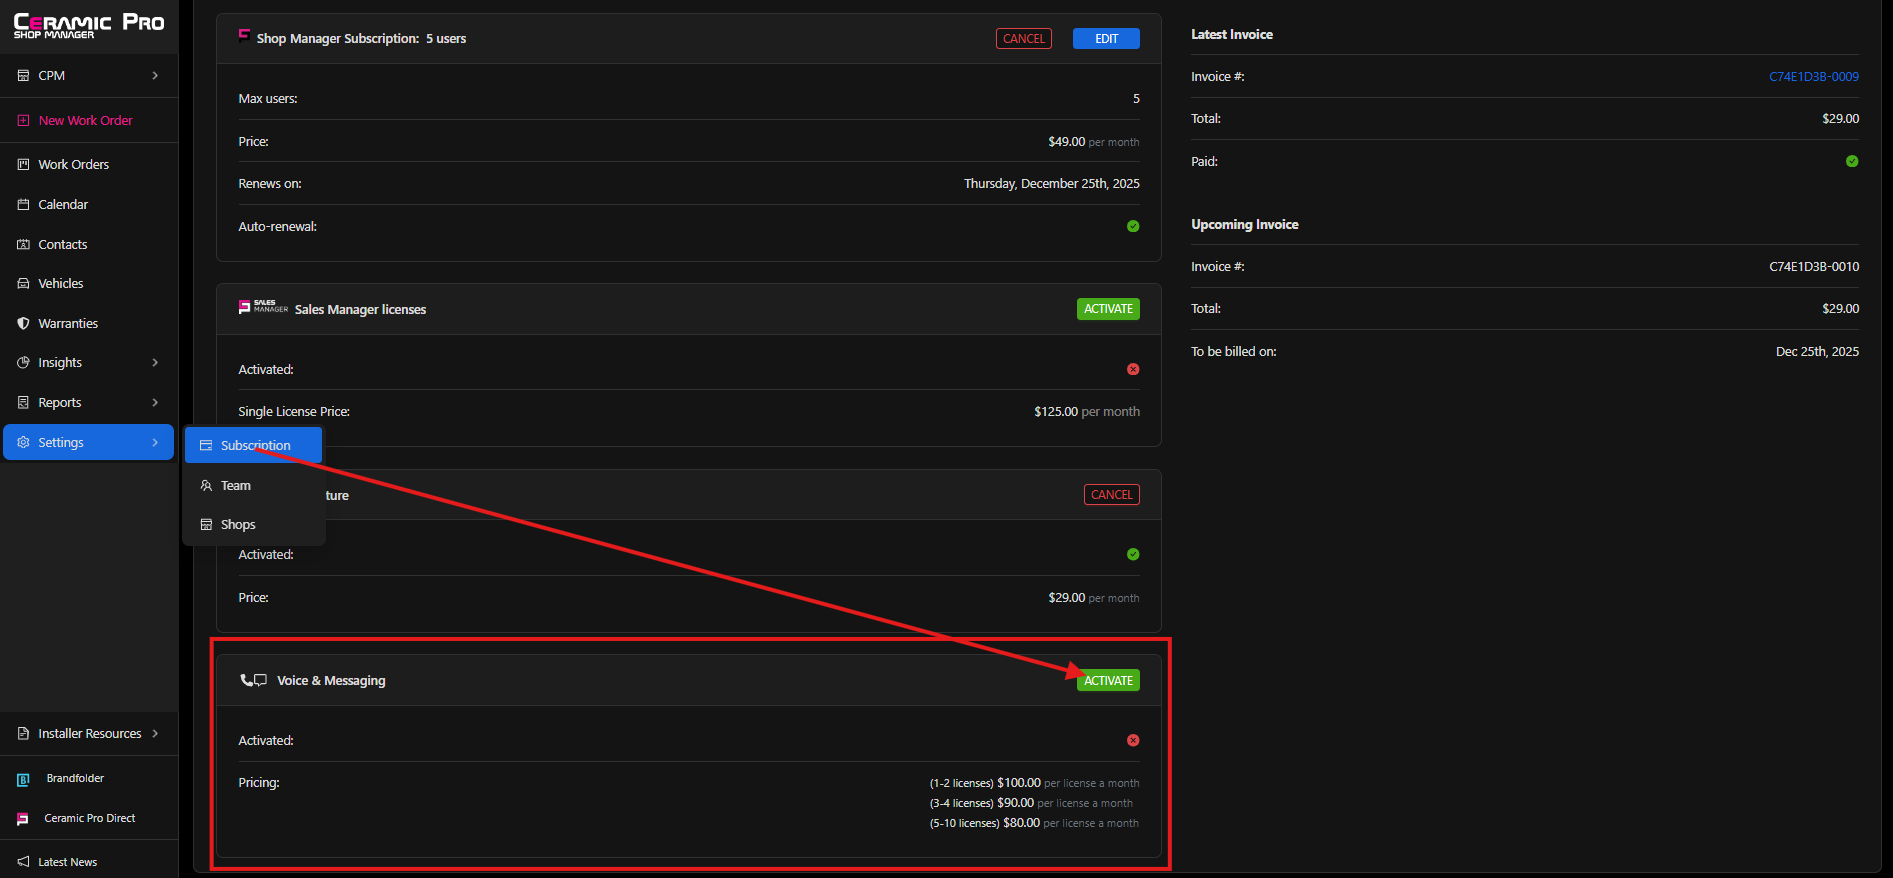Image resolution: width=1893 pixels, height=878 pixels.
Task: Click the Shop Manager Subscription logo icon
Action: [x=244, y=36]
